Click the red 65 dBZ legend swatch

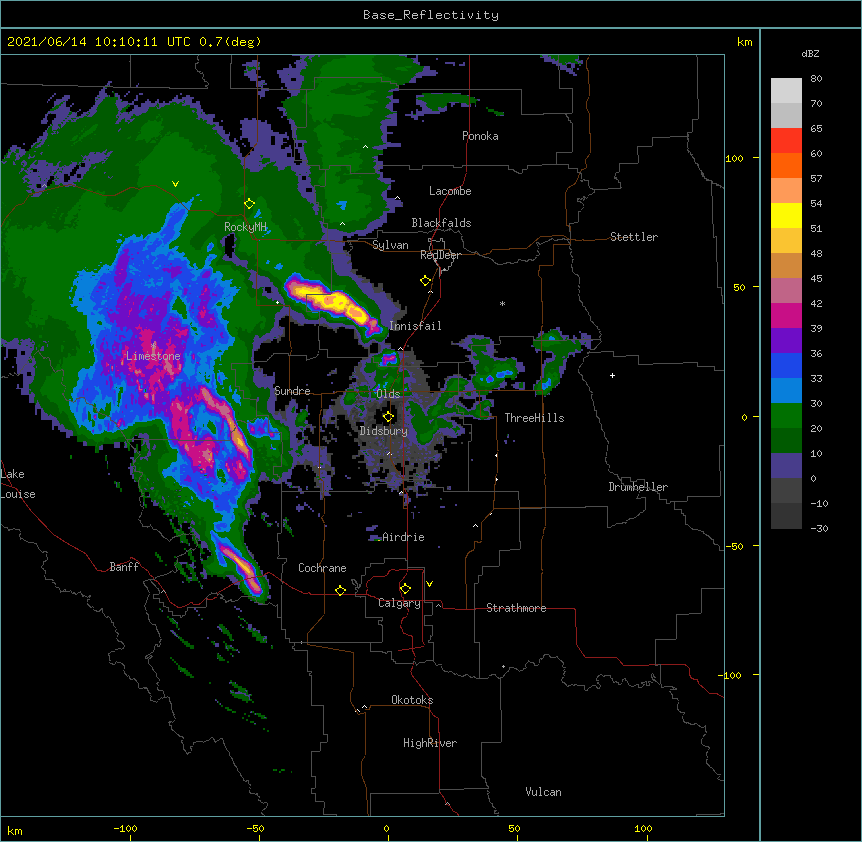[x=786, y=141]
